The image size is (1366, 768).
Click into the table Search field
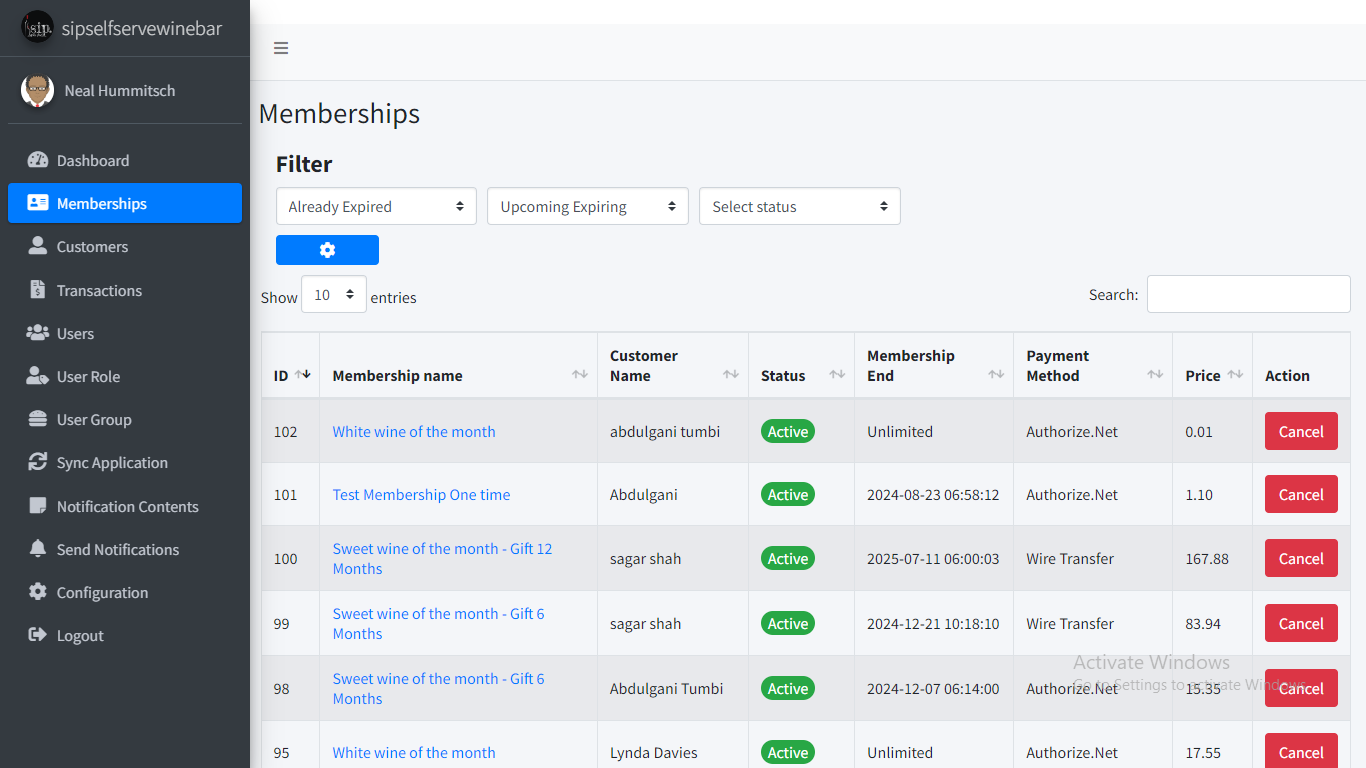click(1248, 294)
